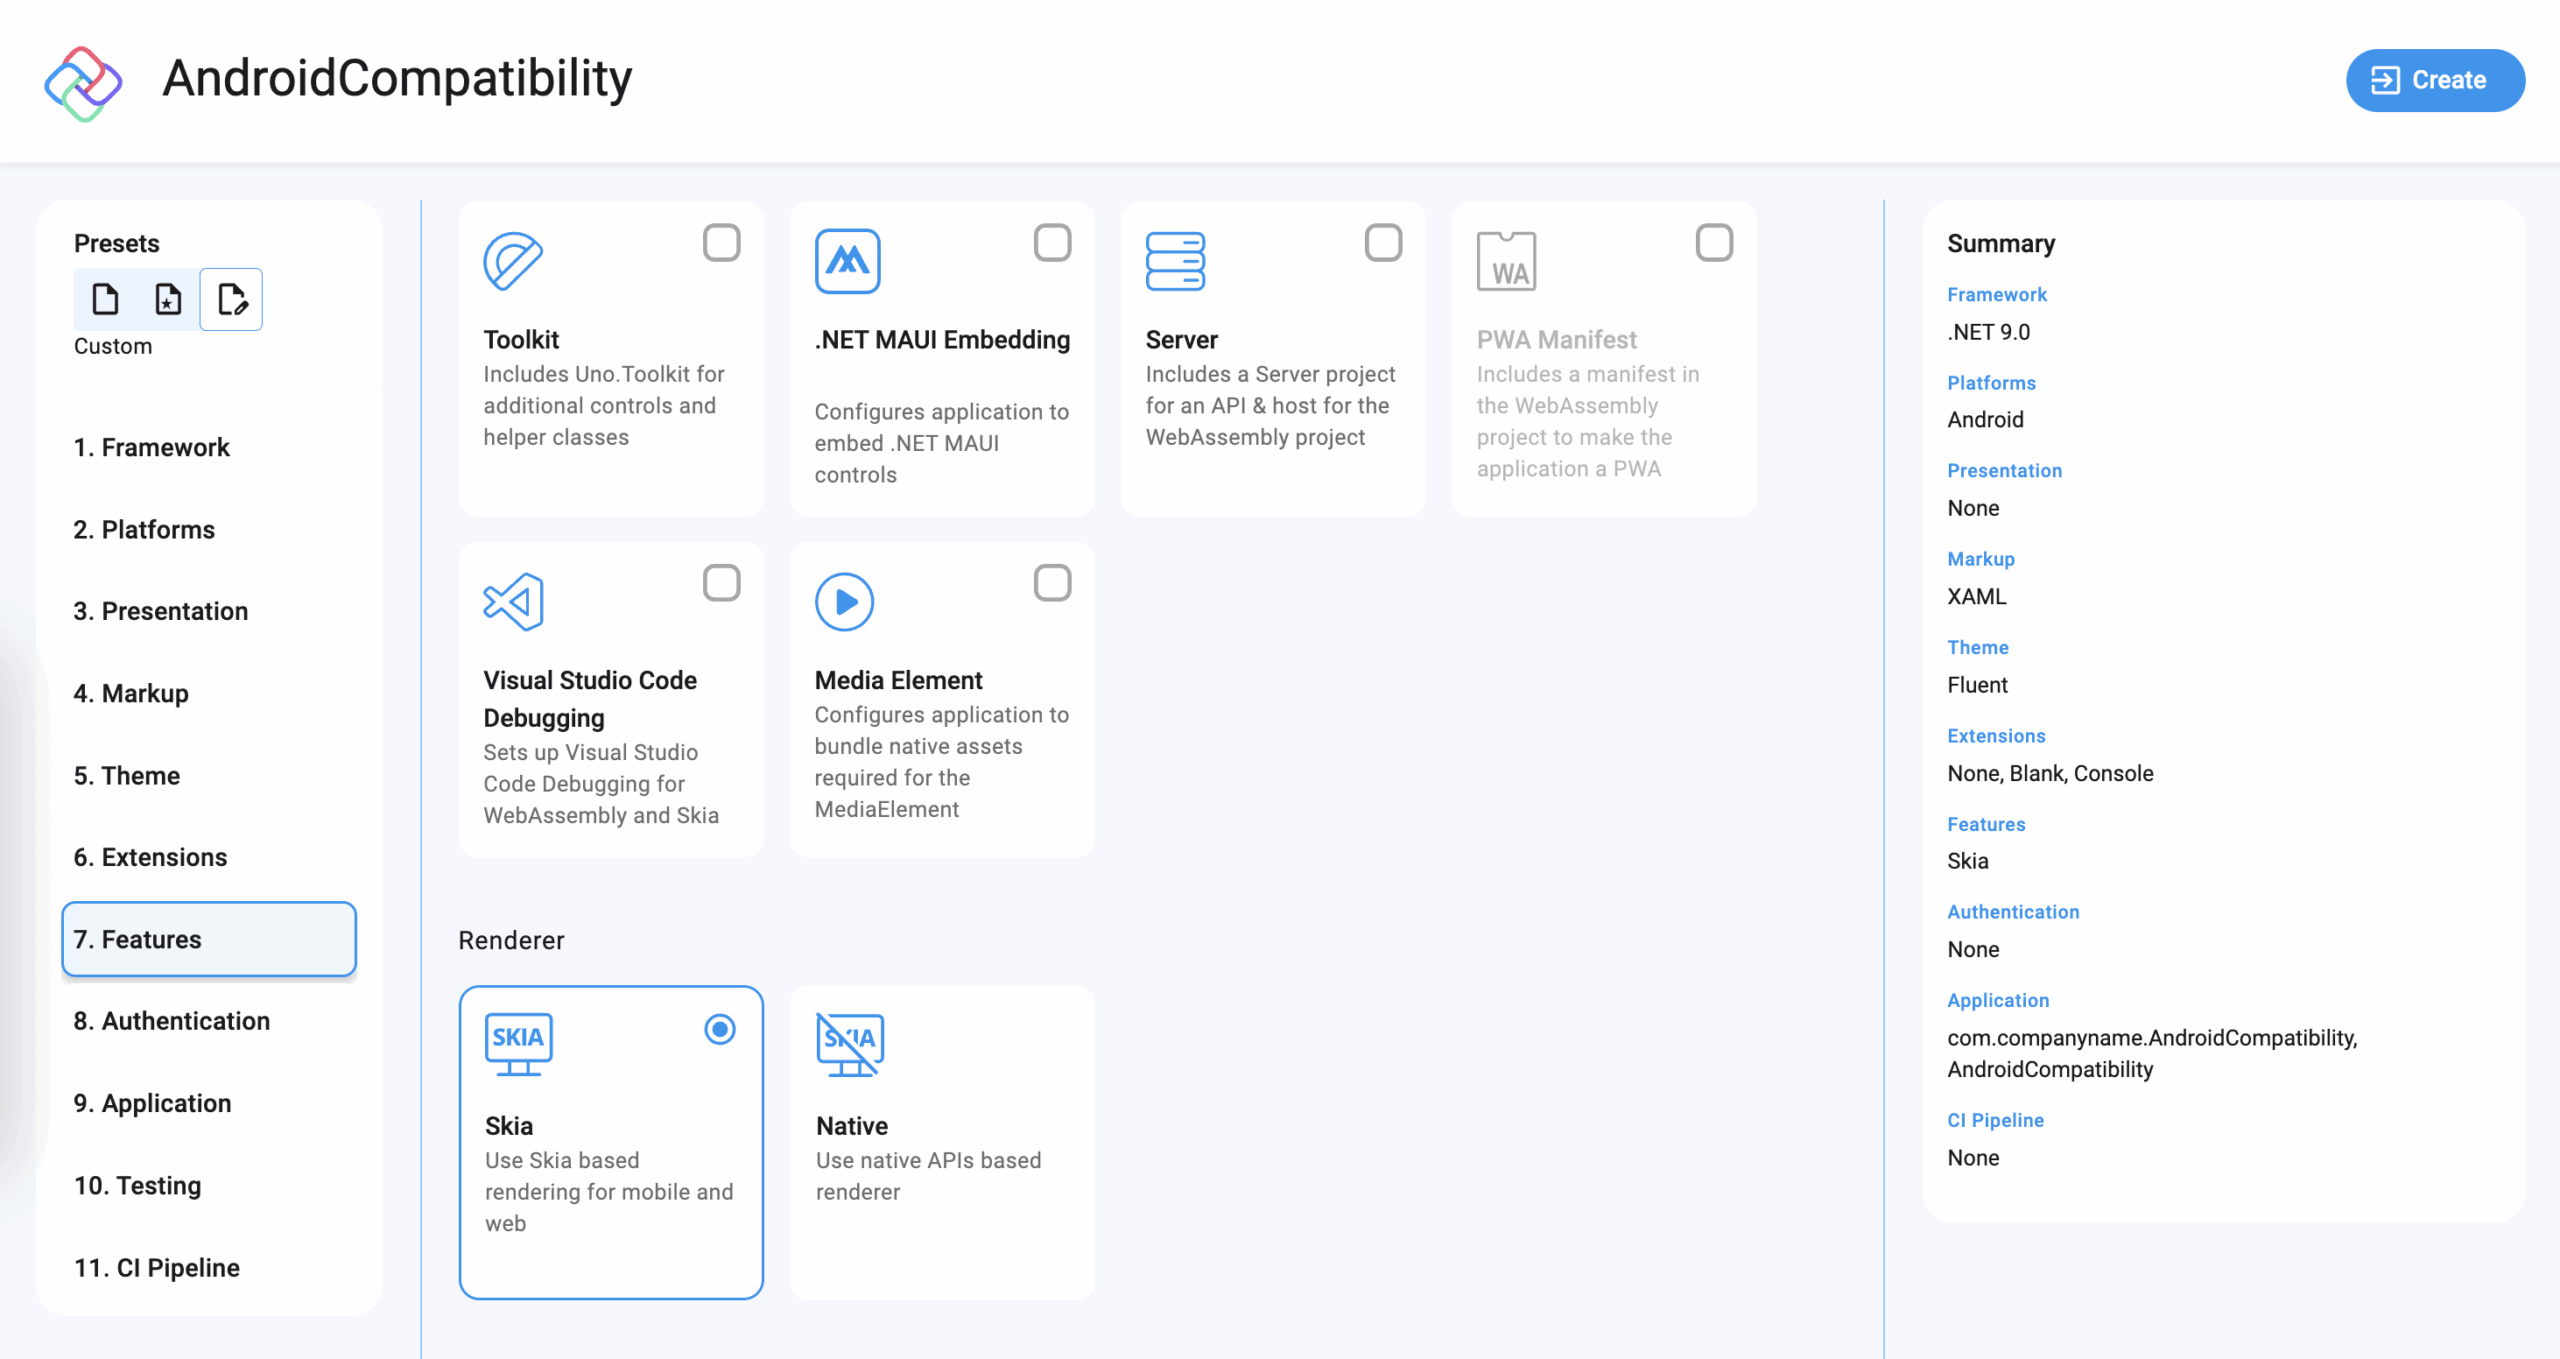The height and width of the screenshot is (1359, 2560).
Task: Select the Recommended preset star icon
Action: pos(168,299)
